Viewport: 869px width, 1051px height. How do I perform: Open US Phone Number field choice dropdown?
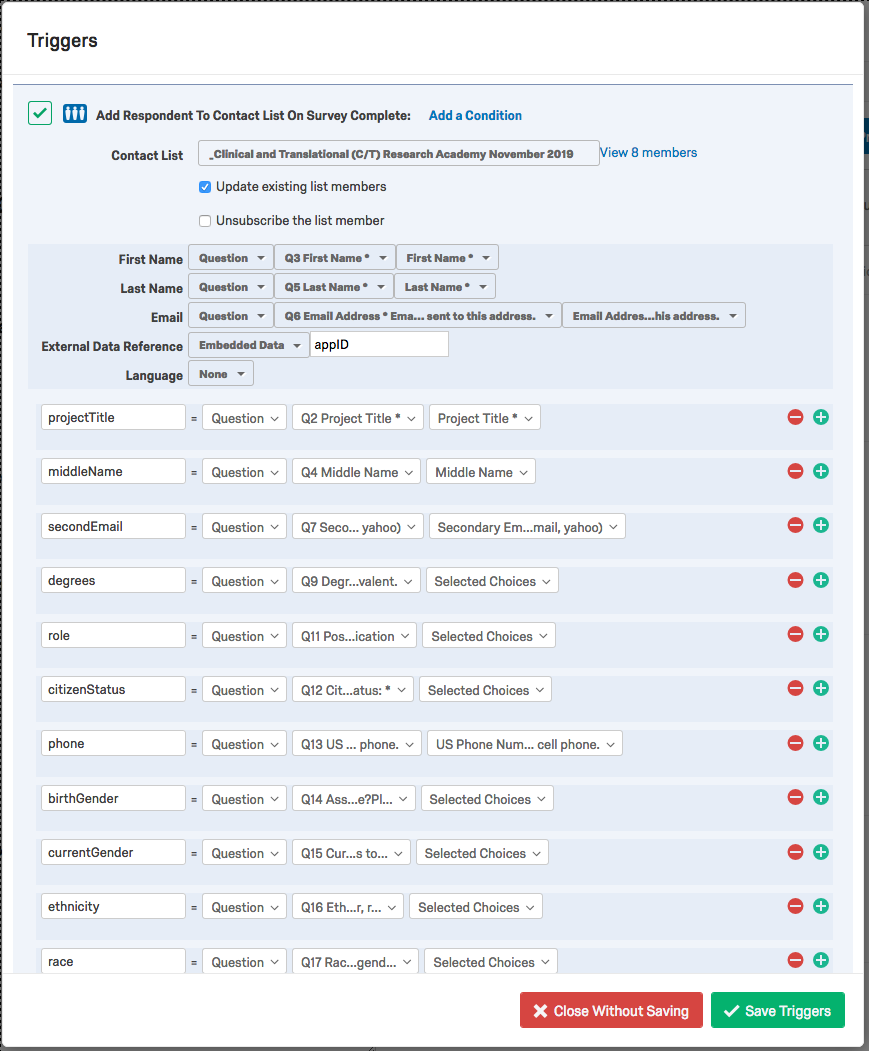(525, 745)
